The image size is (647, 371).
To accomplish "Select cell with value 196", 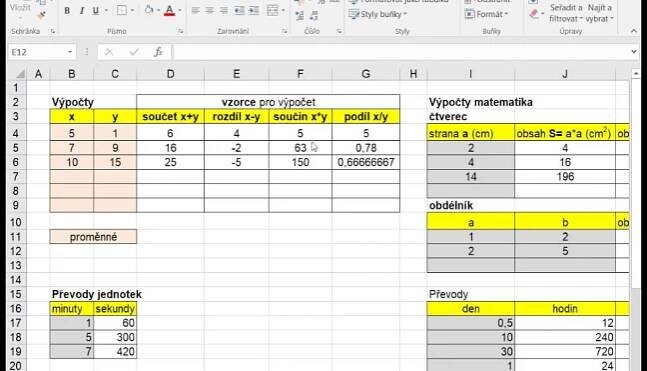I will 565,177.
